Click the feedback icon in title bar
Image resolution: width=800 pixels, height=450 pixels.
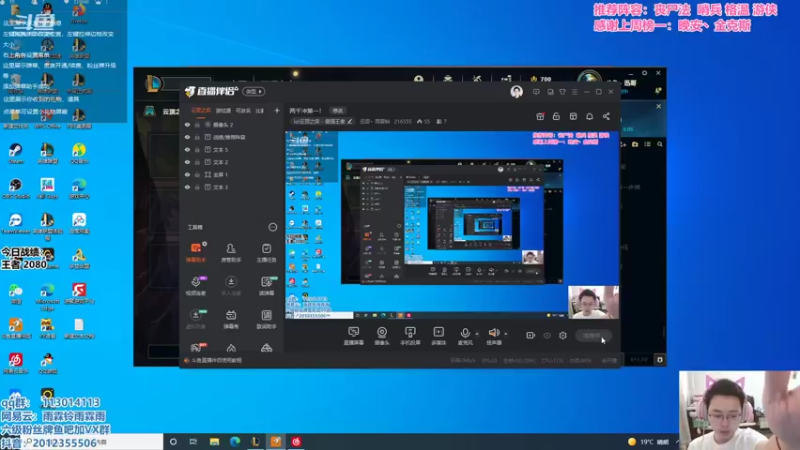(x=550, y=92)
